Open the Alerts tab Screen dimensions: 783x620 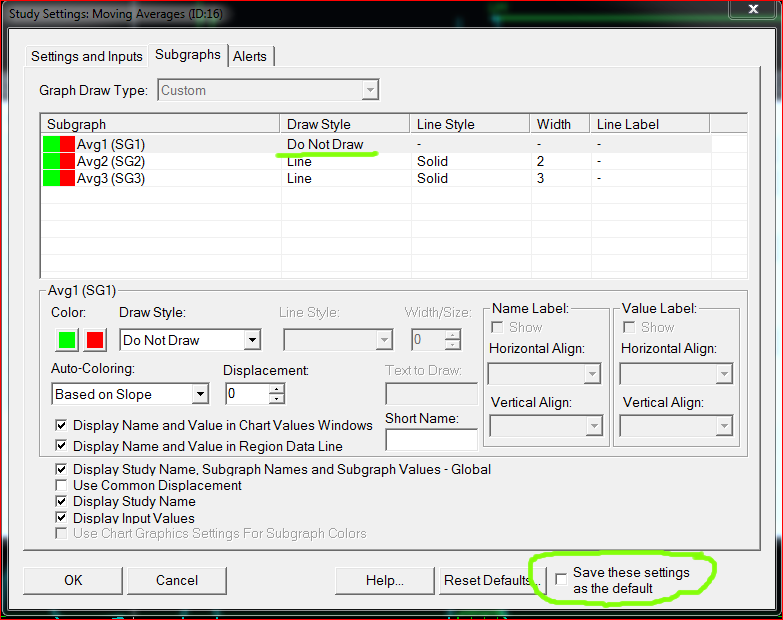(x=250, y=56)
